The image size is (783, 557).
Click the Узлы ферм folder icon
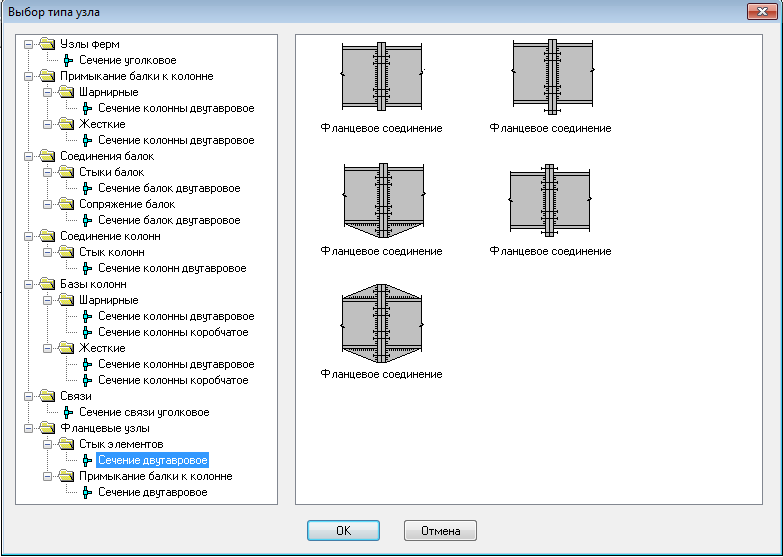point(47,44)
